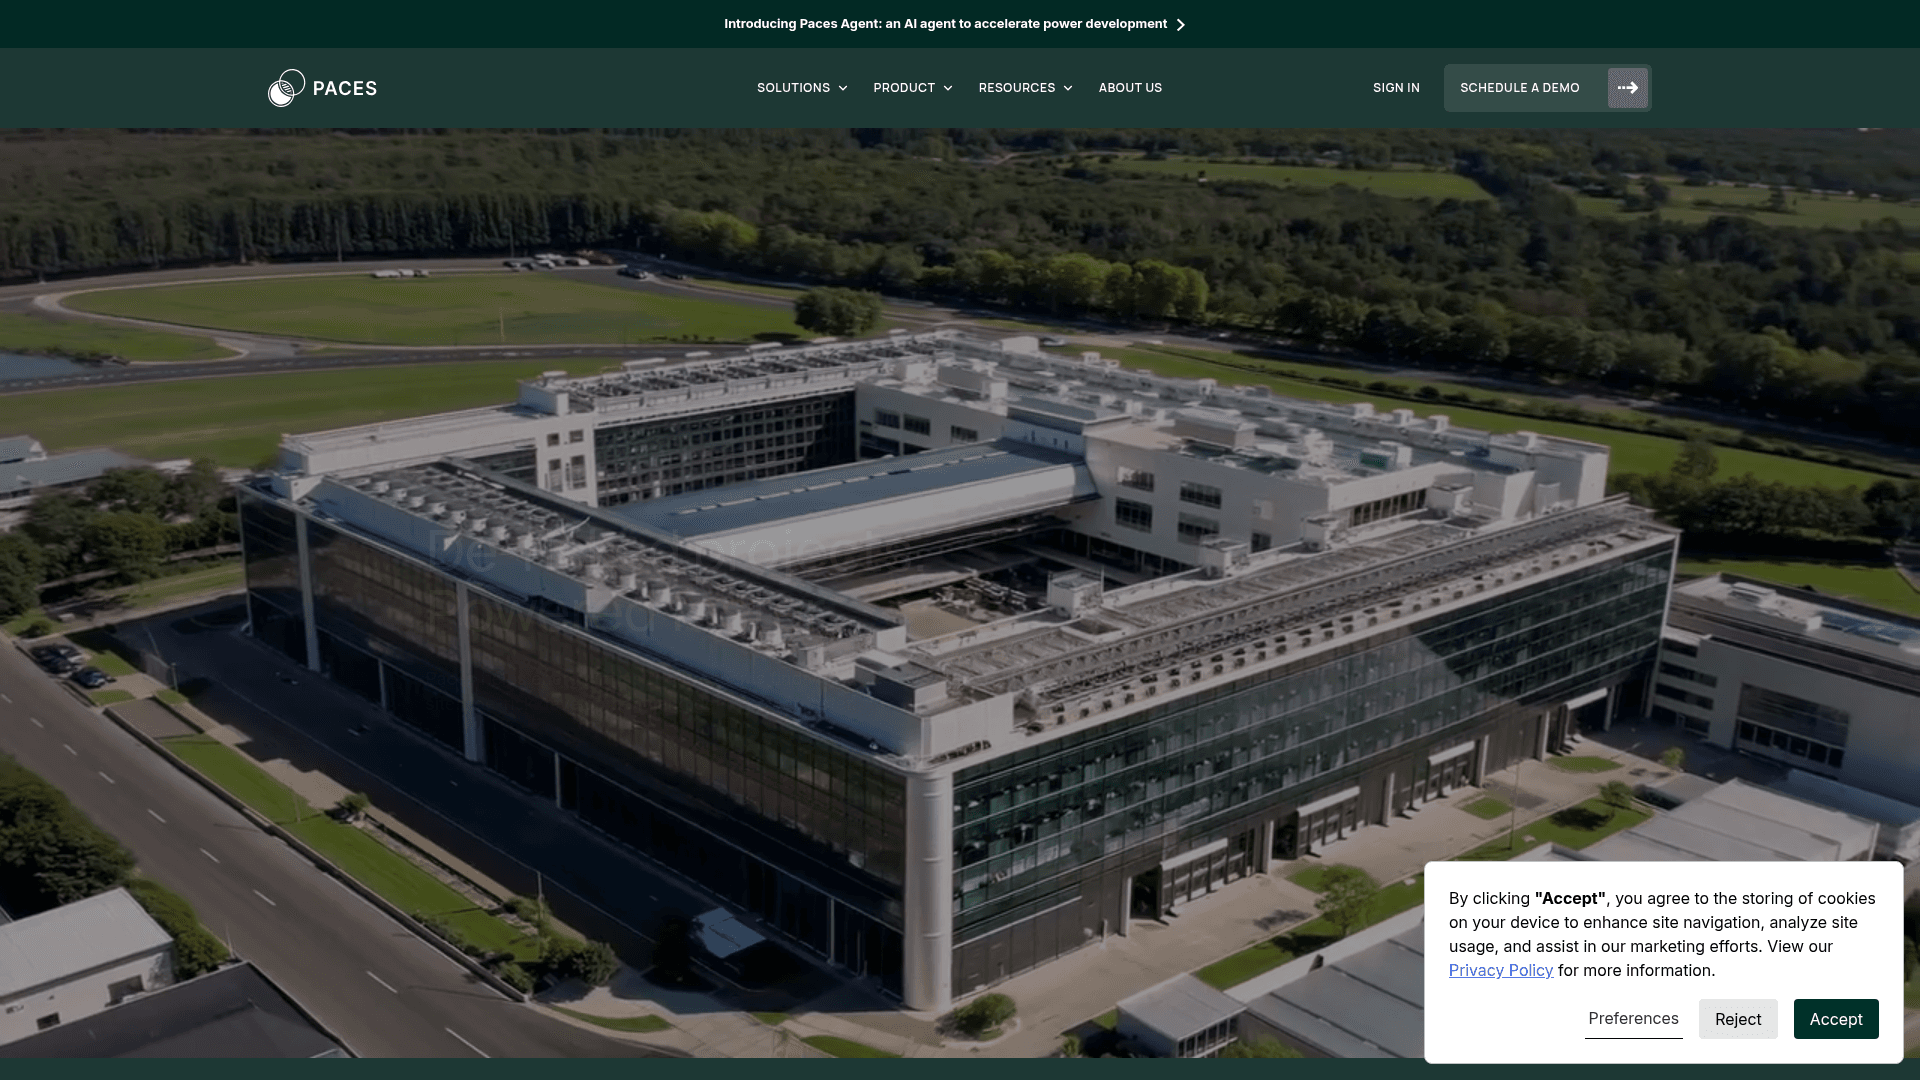The height and width of the screenshot is (1080, 1920).
Task: Open the Privacy Policy link
Action: 1500,970
